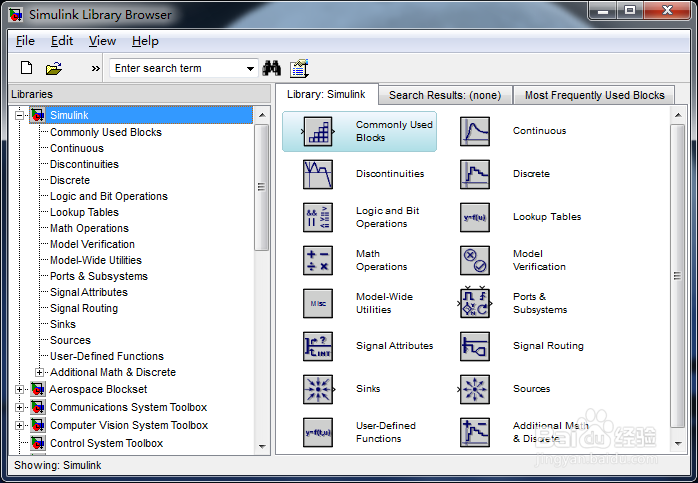Expand Communications System Toolbox node
The image size is (698, 483).
(x=19, y=407)
